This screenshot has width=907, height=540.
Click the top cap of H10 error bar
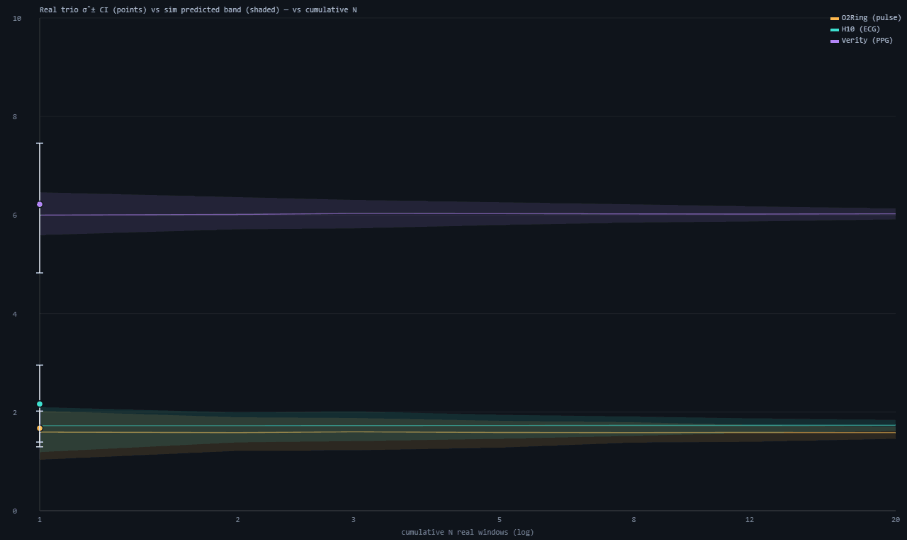(x=40, y=365)
